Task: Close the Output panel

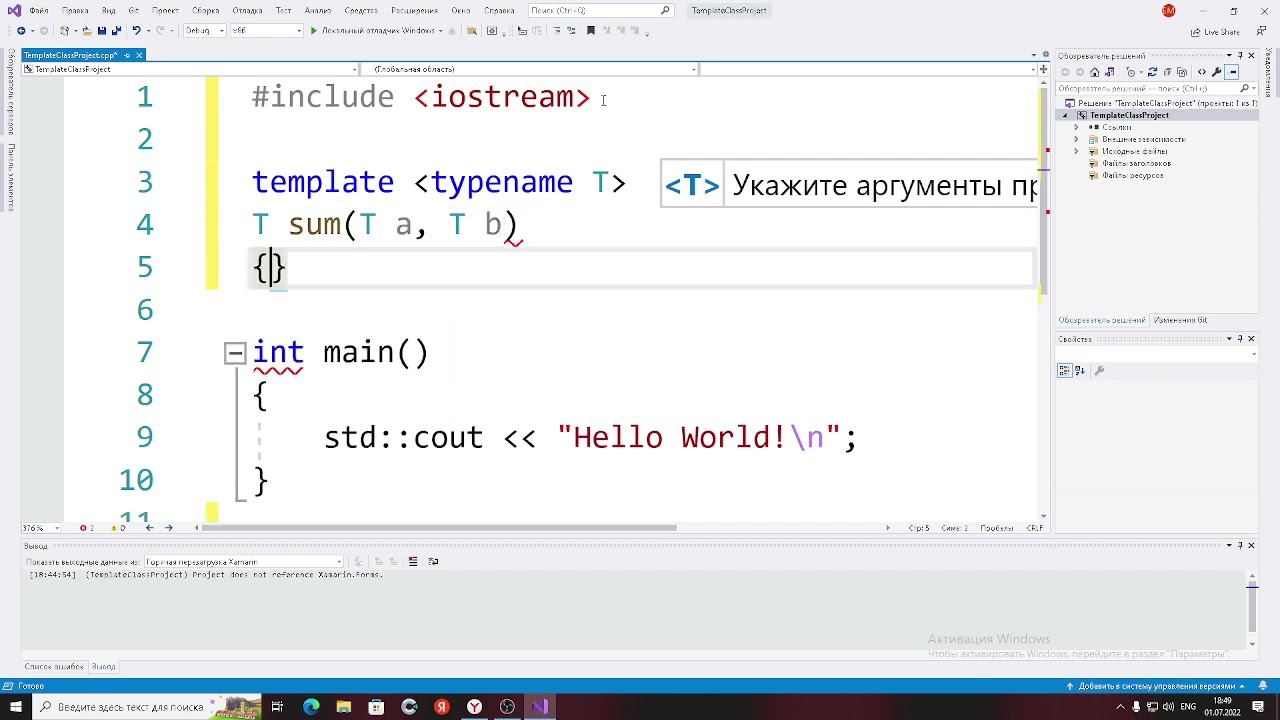Action: click(1251, 545)
